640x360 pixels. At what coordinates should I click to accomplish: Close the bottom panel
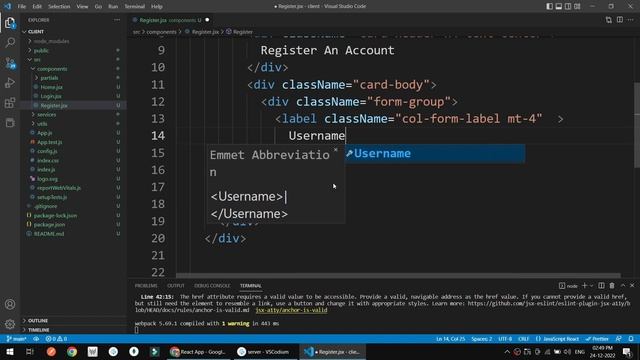(x=632, y=286)
